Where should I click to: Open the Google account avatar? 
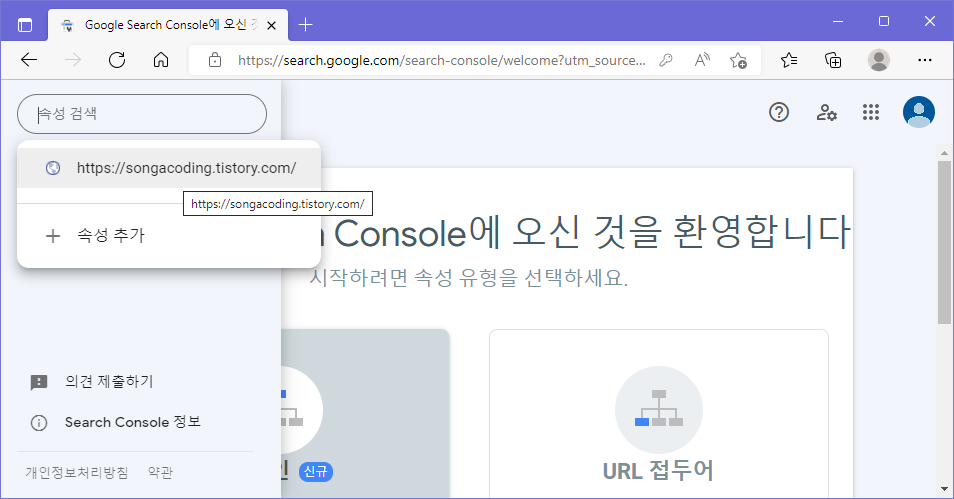click(919, 112)
